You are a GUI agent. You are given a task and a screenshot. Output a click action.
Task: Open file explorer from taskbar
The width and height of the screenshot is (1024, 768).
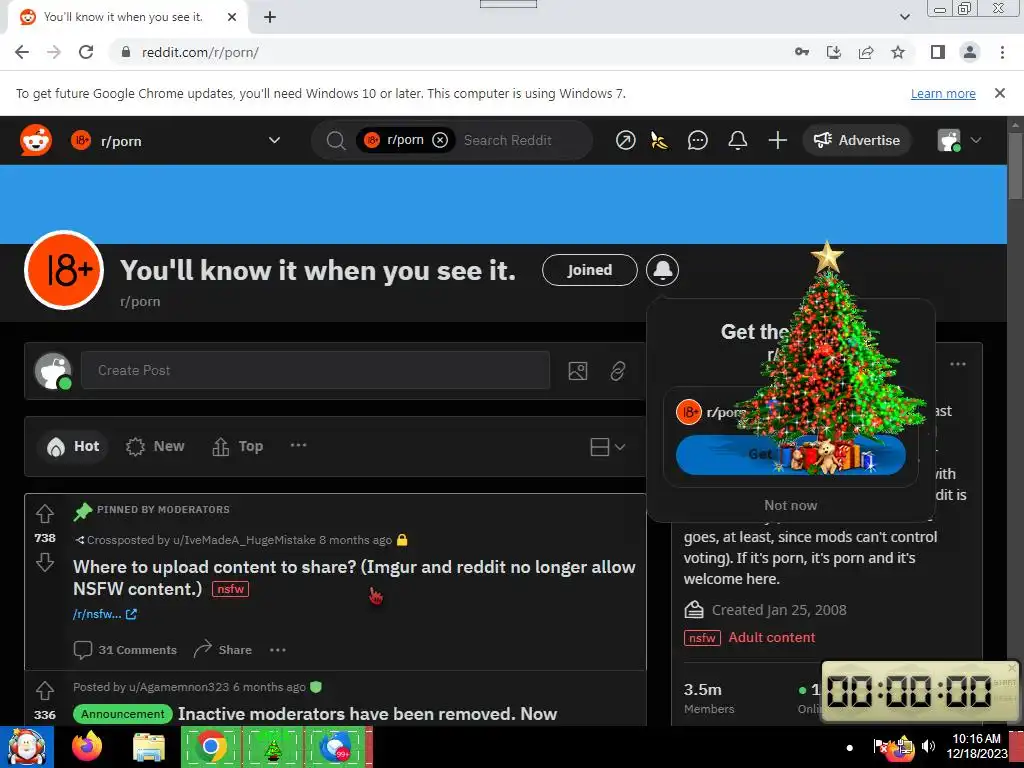[149, 747]
